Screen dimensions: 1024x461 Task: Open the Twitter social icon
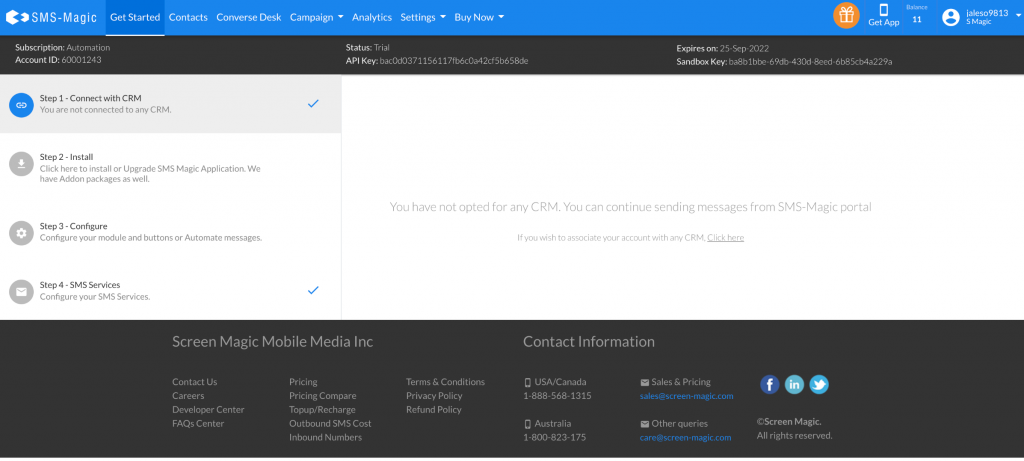[x=819, y=385]
